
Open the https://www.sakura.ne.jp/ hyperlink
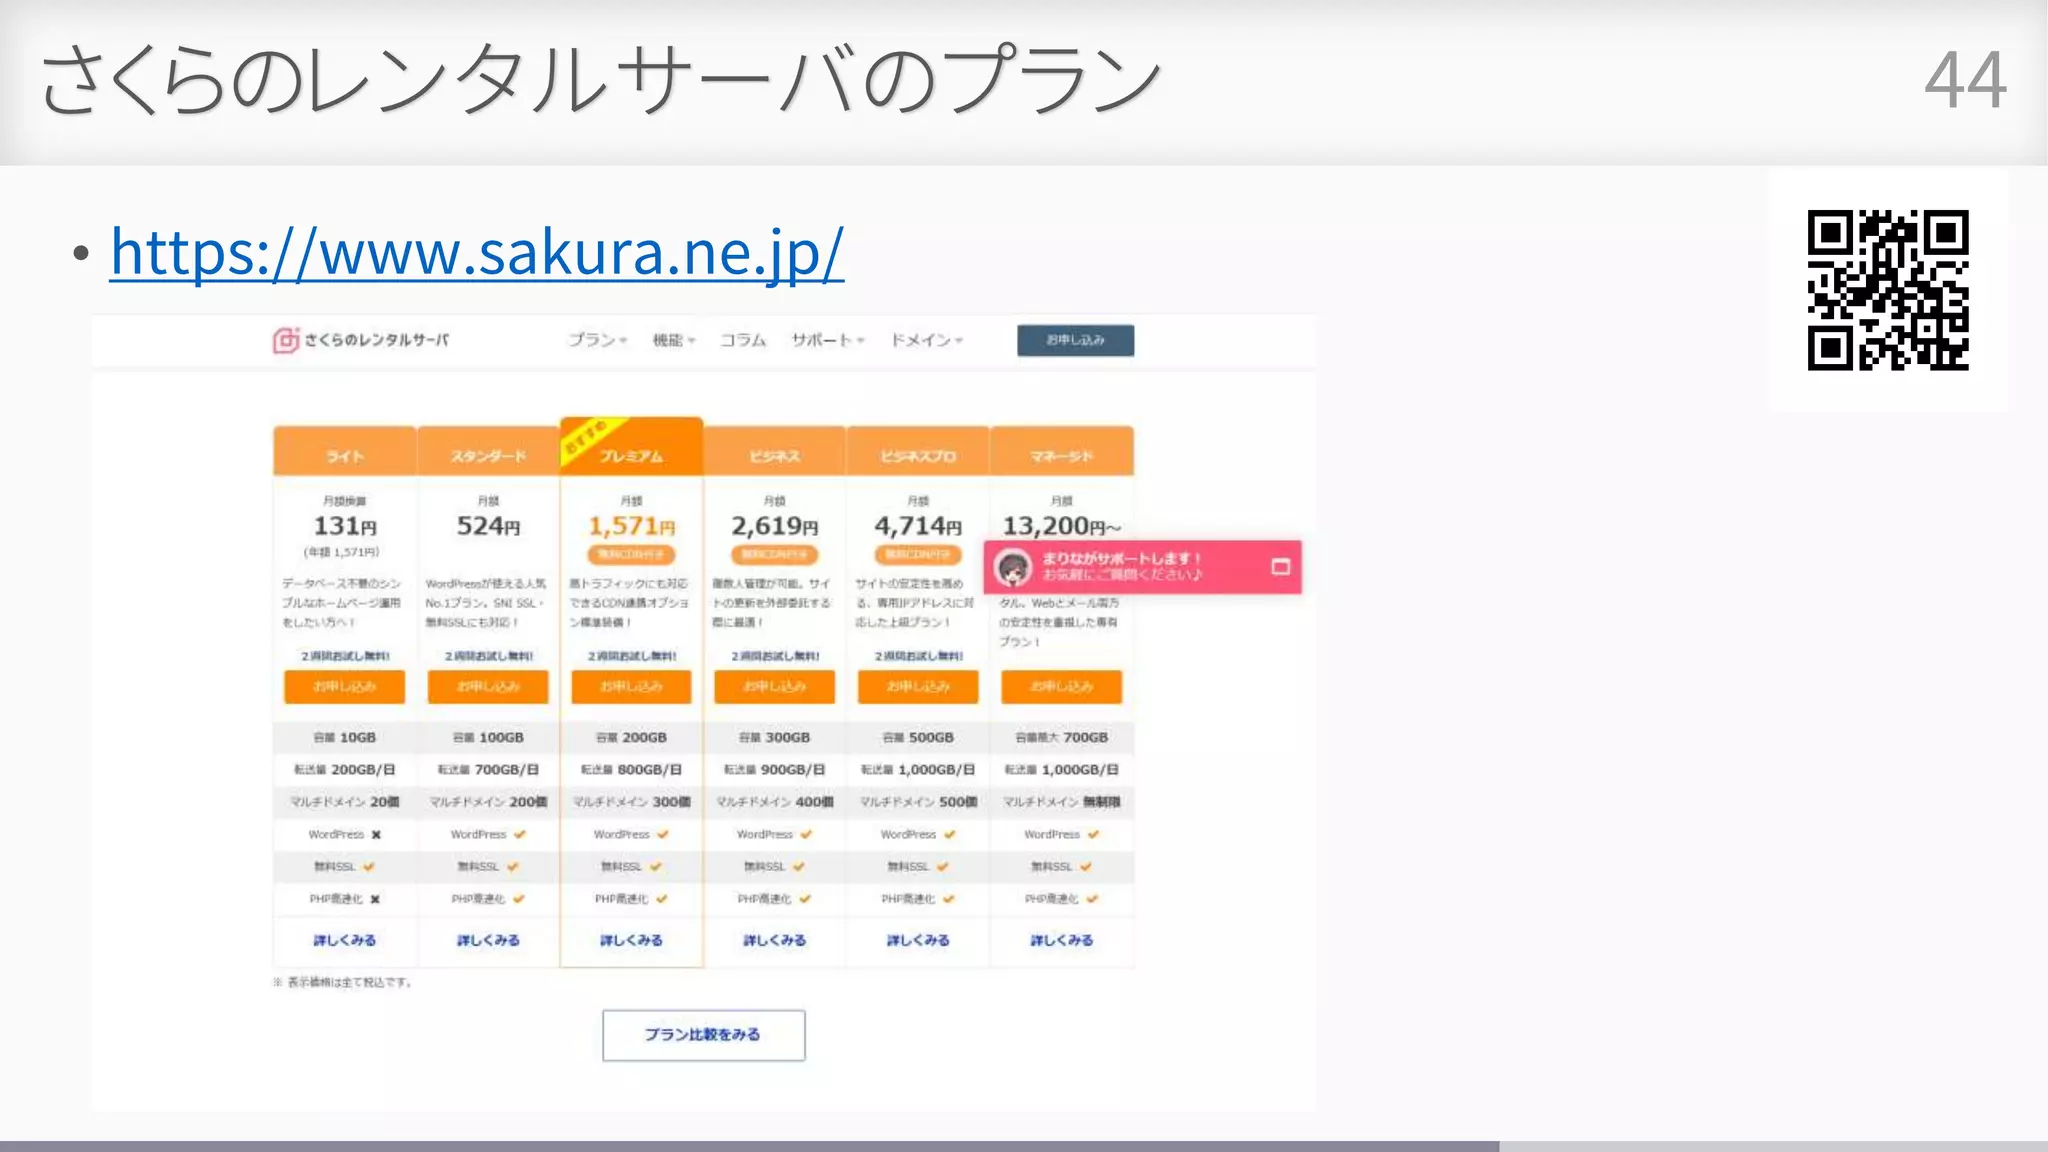pyautogui.click(x=476, y=252)
